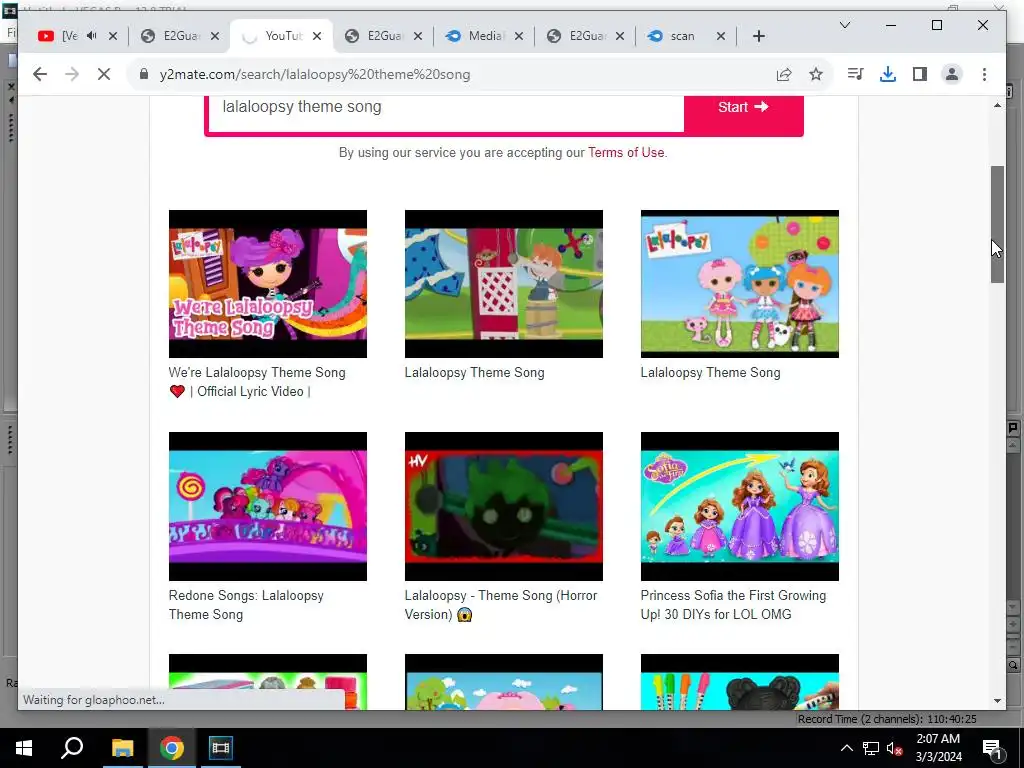This screenshot has width=1024, height=768.
Task: Open Chrome three-dot menu
Action: (x=984, y=74)
